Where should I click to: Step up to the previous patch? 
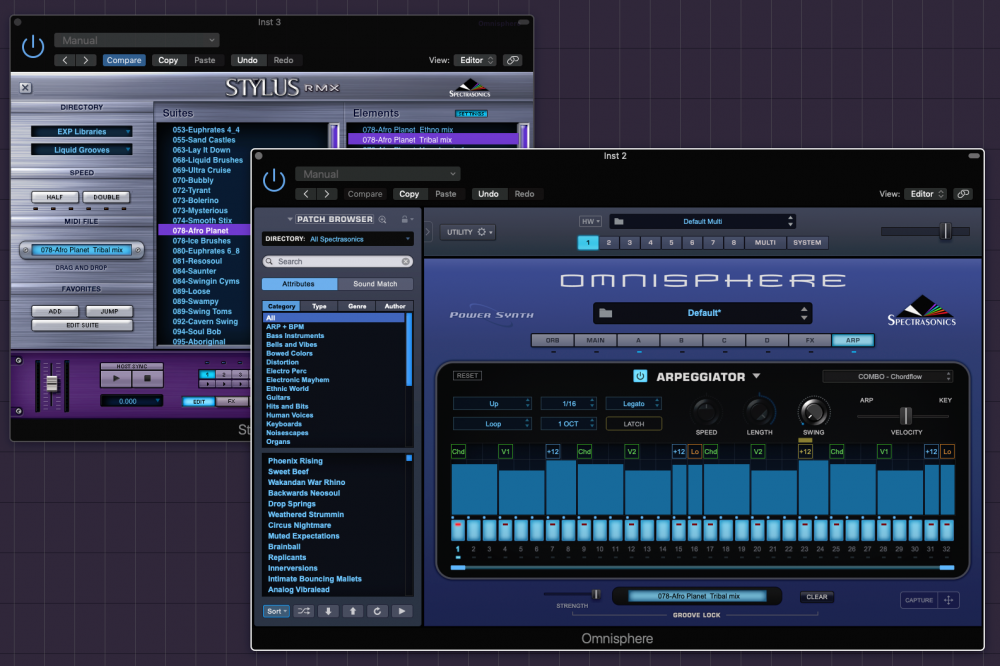[x=353, y=611]
